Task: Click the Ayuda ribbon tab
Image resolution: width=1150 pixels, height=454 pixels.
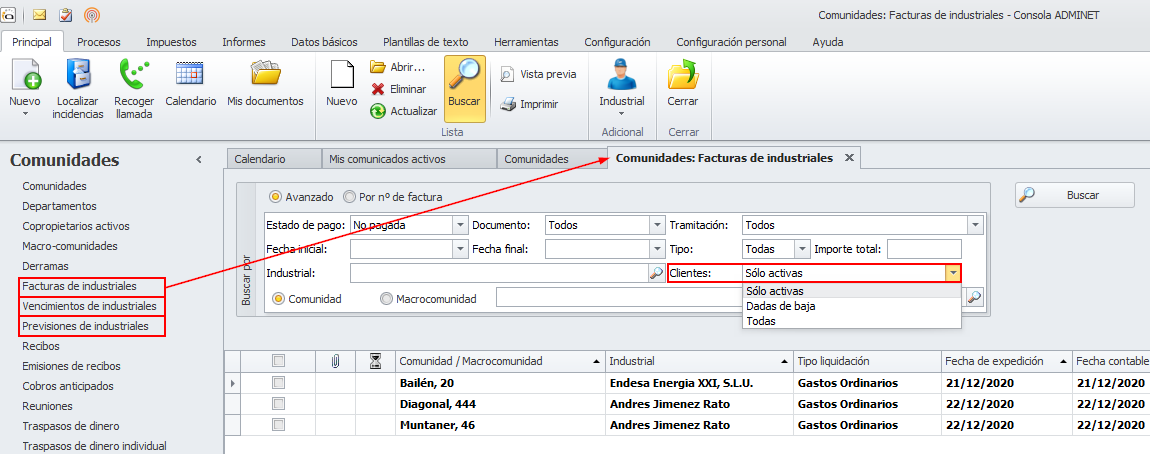Action: coord(828,42)
